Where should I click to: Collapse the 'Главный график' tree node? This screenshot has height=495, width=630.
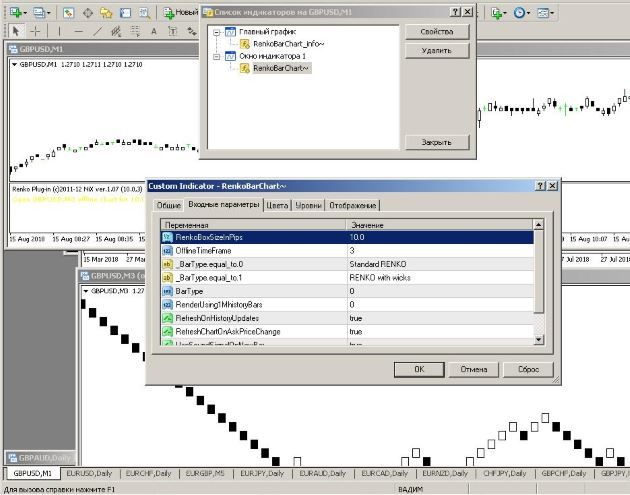point(216,32)
